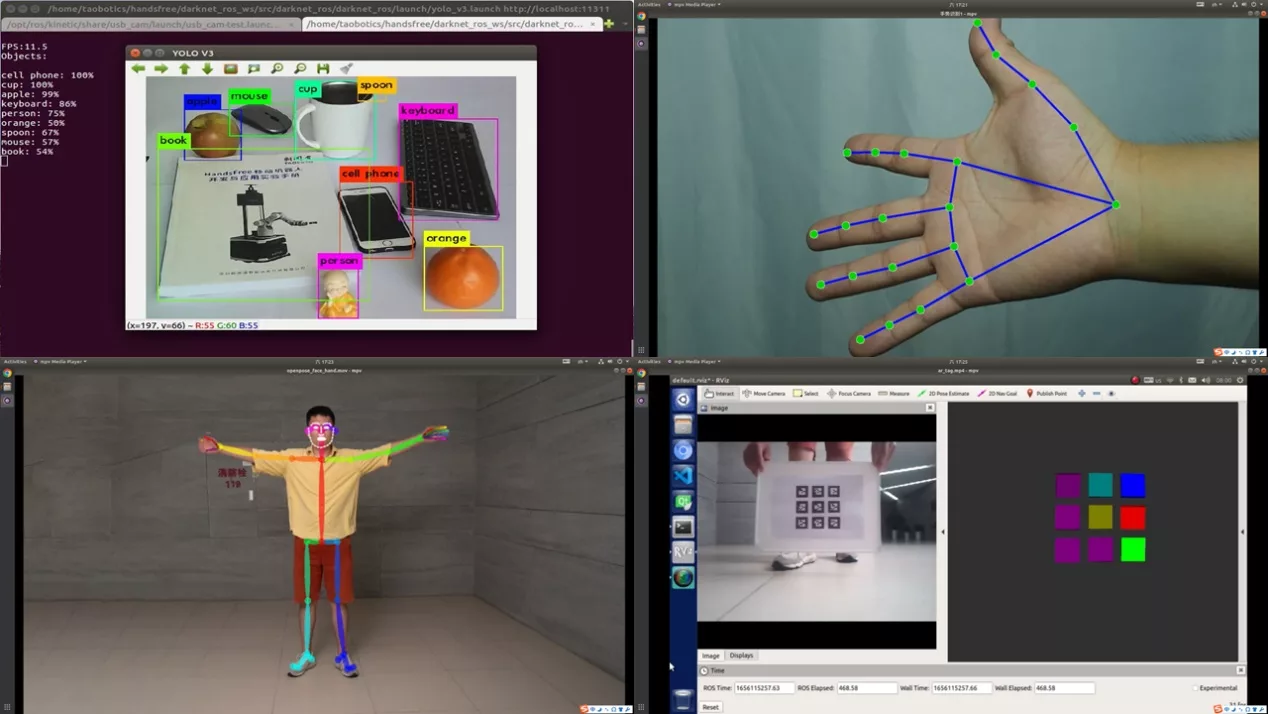Enable the Experimental checkbox in RViz
1268x714 pixels.
click(1195, 688)
